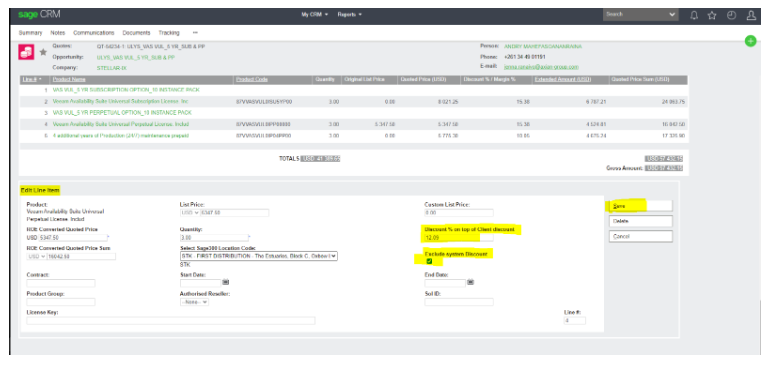Switch to the Tracking tab

pos(169,33)
